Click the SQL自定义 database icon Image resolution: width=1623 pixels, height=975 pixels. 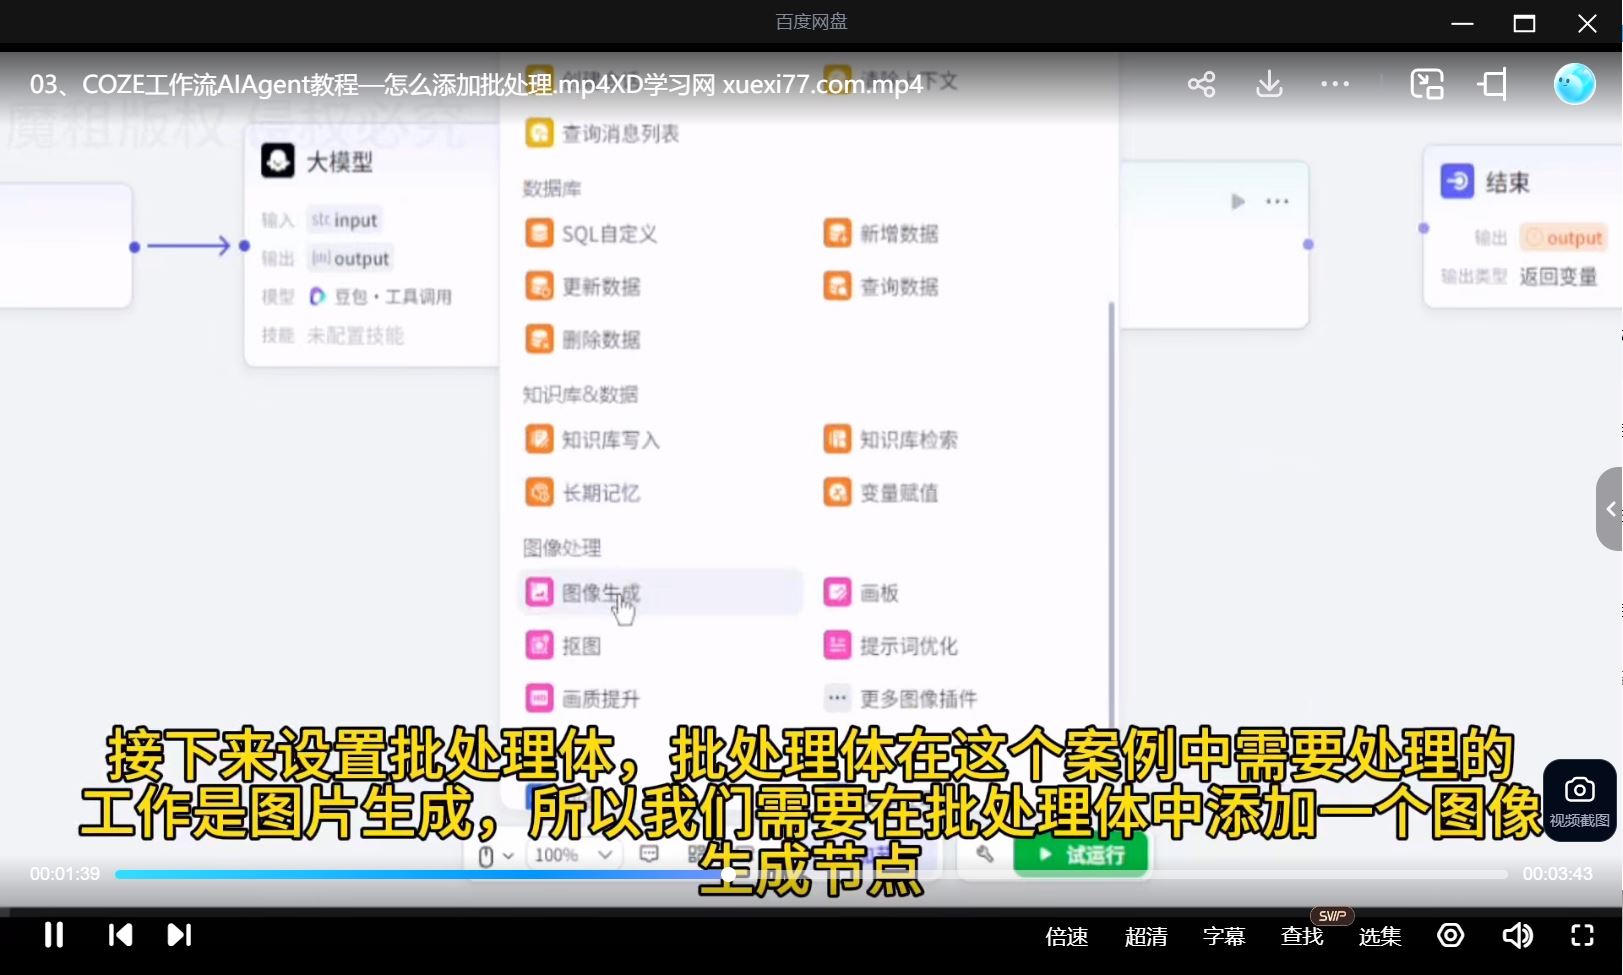click(539, 233)
